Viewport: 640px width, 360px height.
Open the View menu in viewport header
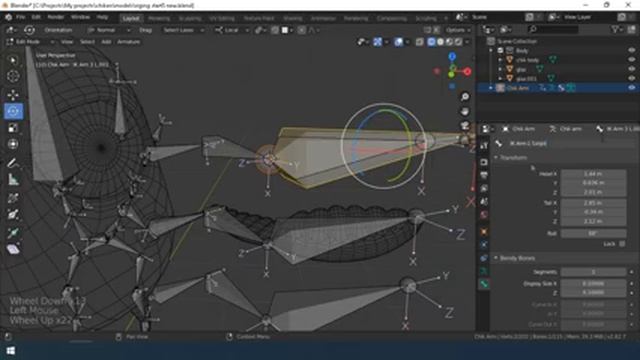click(67, 42)
